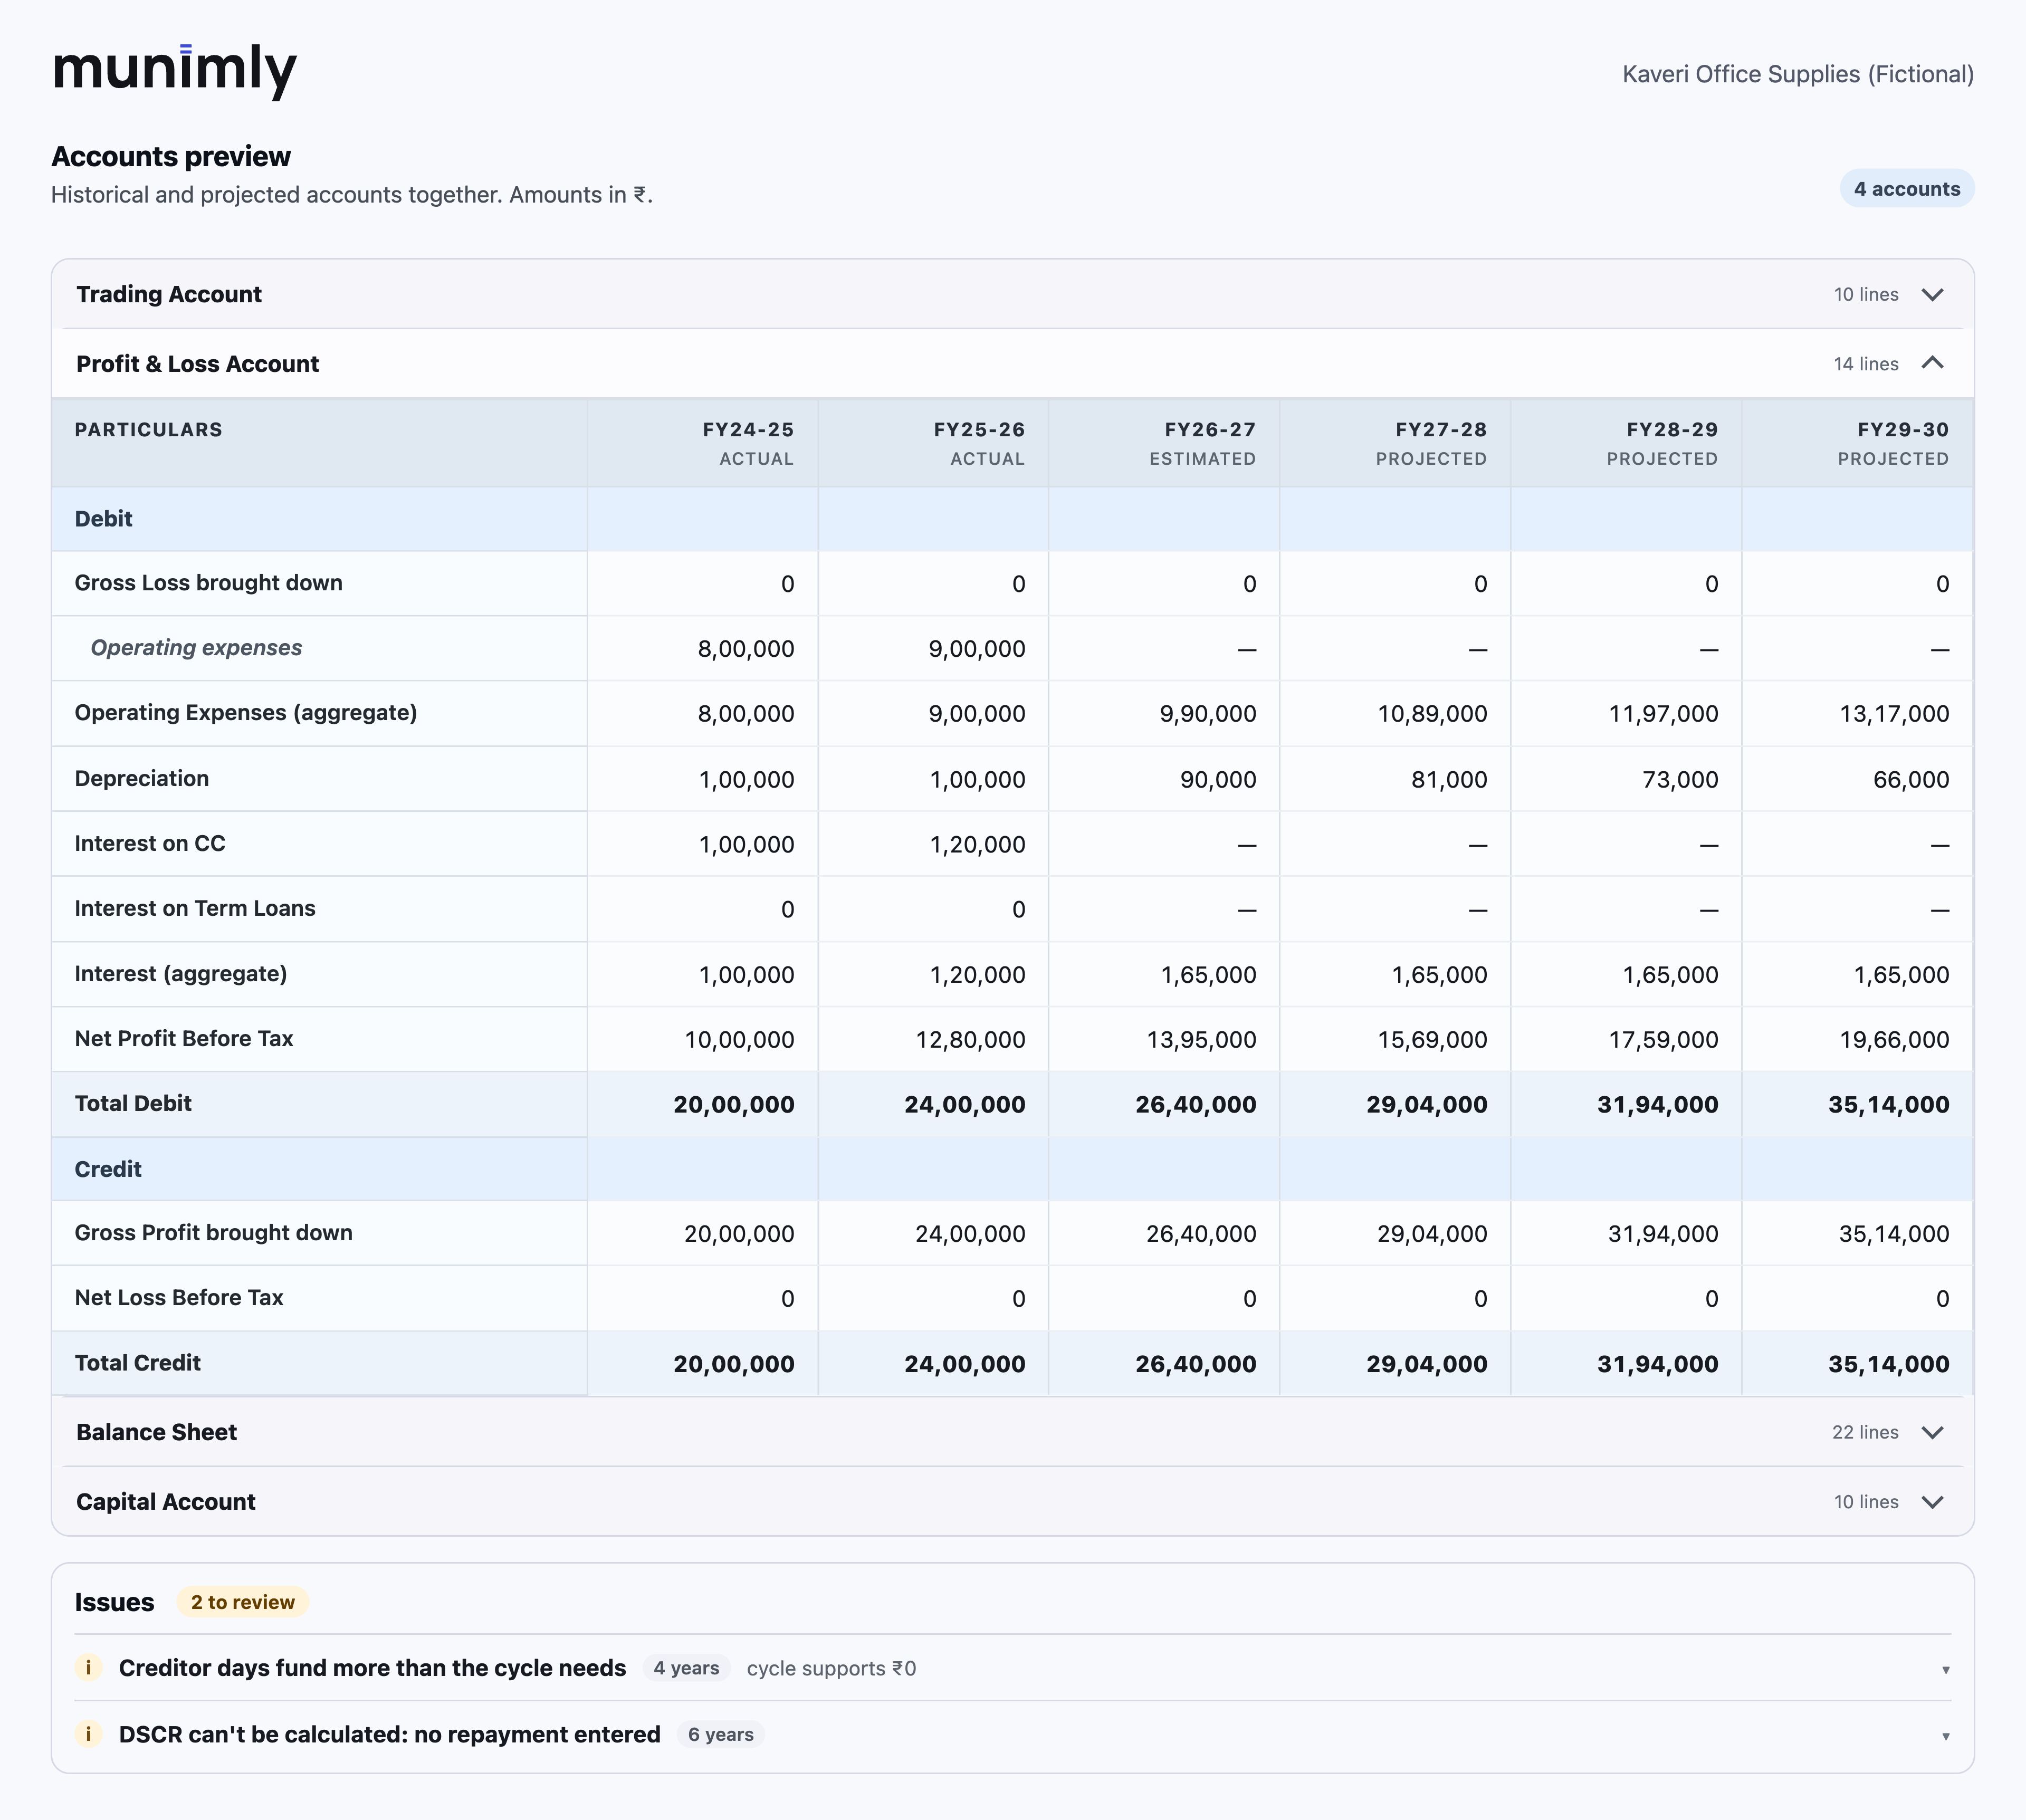Click the Debit section heading
2026x1820 pixels.
(103, 518)
